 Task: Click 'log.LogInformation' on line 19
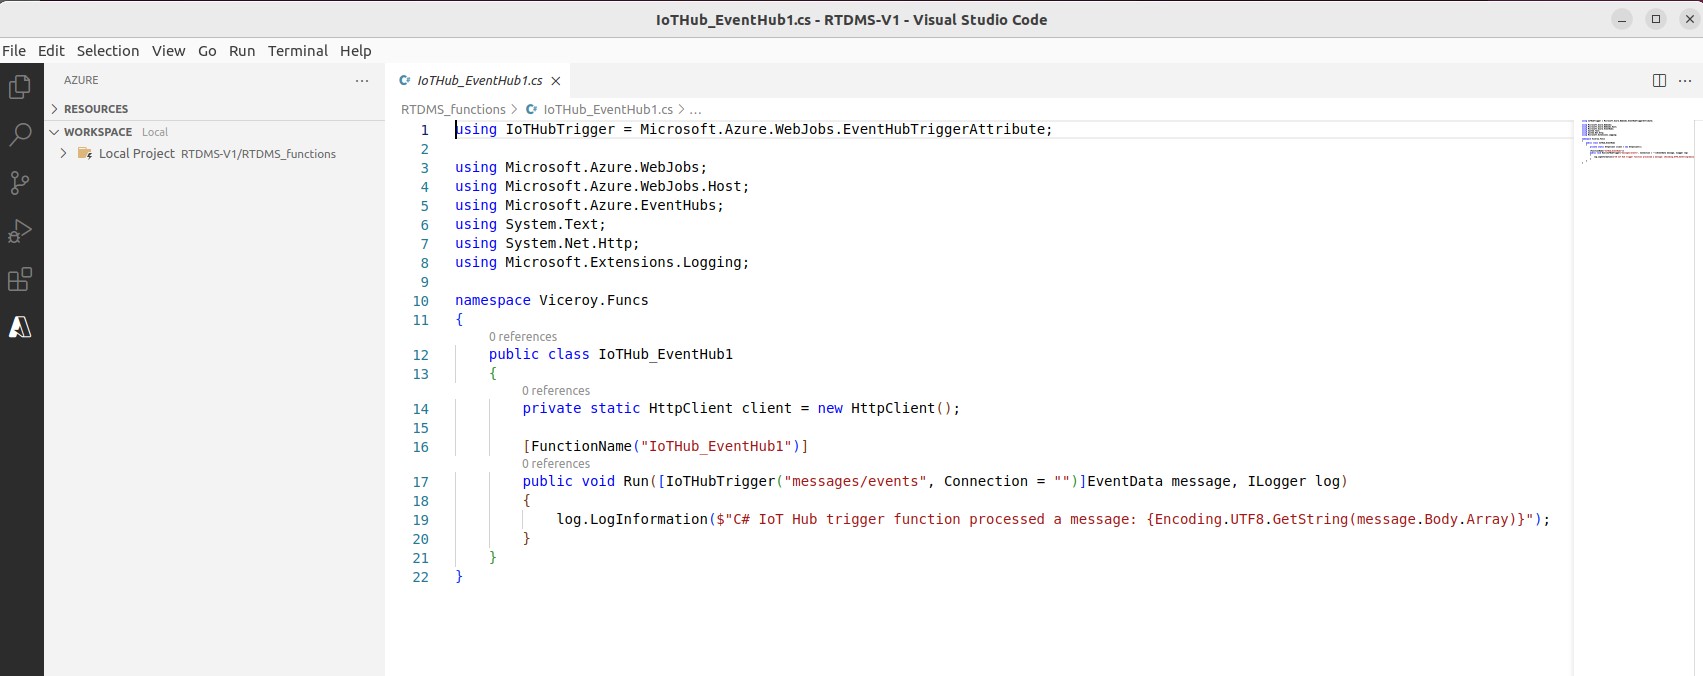(x=631, y=519)
